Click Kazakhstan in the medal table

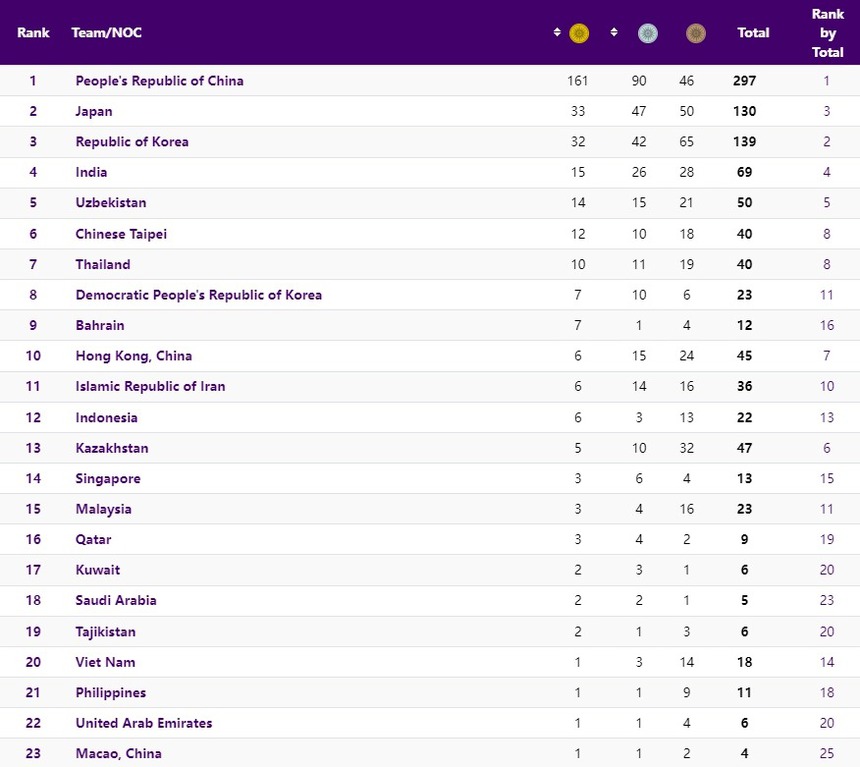pyautogui.click(x=113, y=448)
